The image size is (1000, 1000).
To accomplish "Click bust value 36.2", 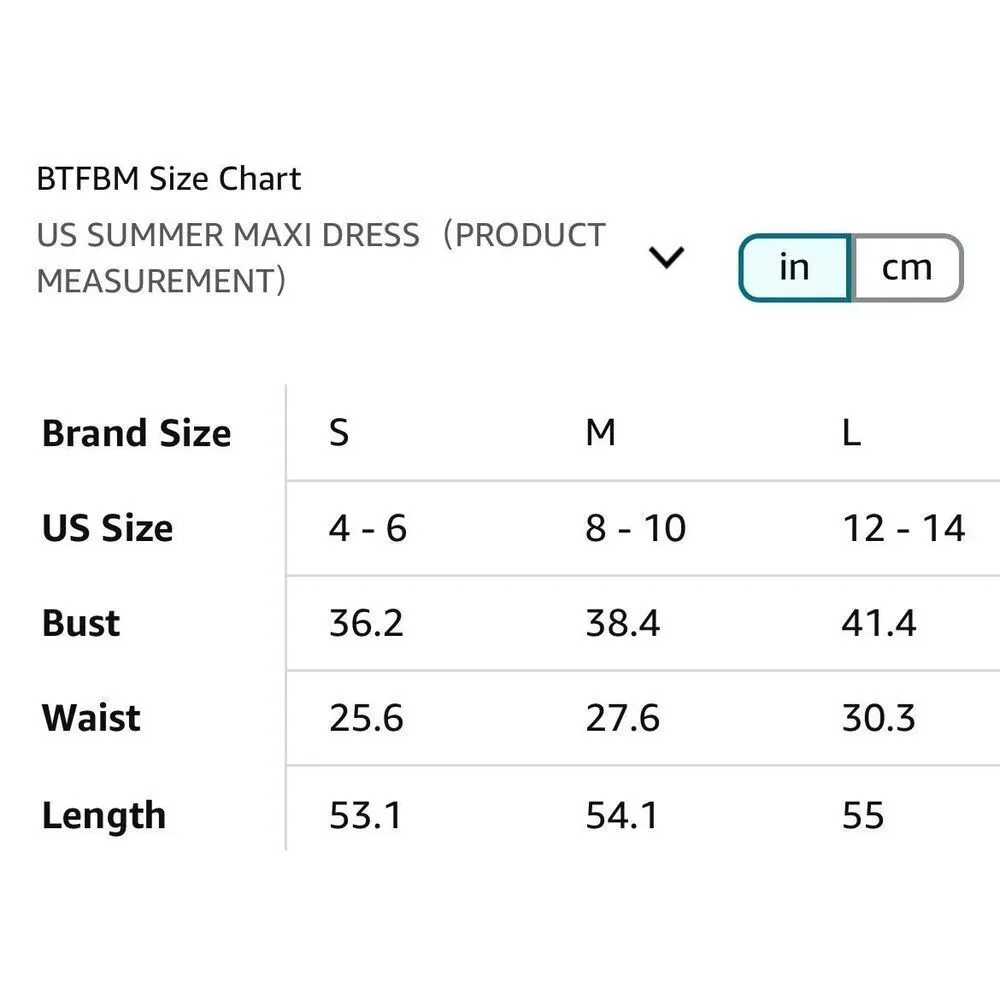I will 366,623.
